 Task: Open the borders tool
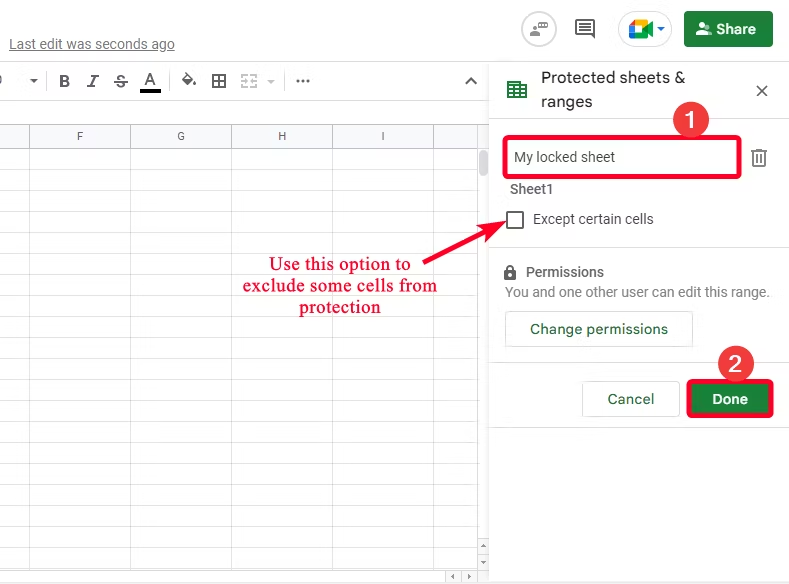[x=219, y=81]
